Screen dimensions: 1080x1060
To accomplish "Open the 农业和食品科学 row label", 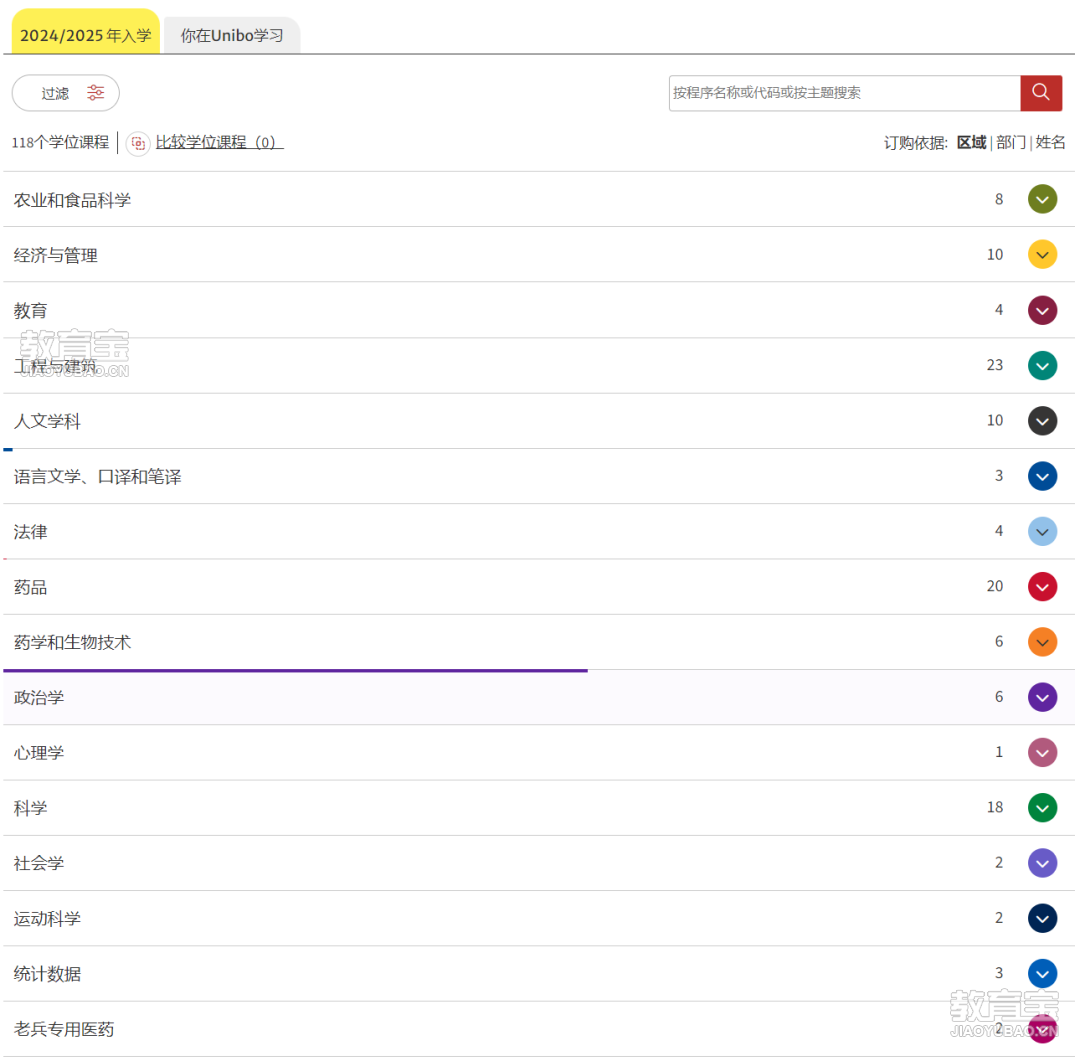I will pyautogui.click(x=72, y=200).
